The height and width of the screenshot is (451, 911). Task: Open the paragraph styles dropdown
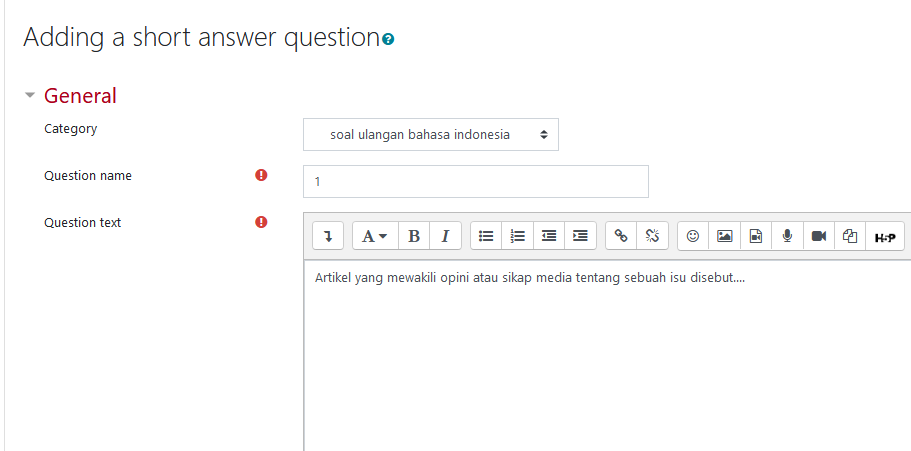(x=375, y=236)
